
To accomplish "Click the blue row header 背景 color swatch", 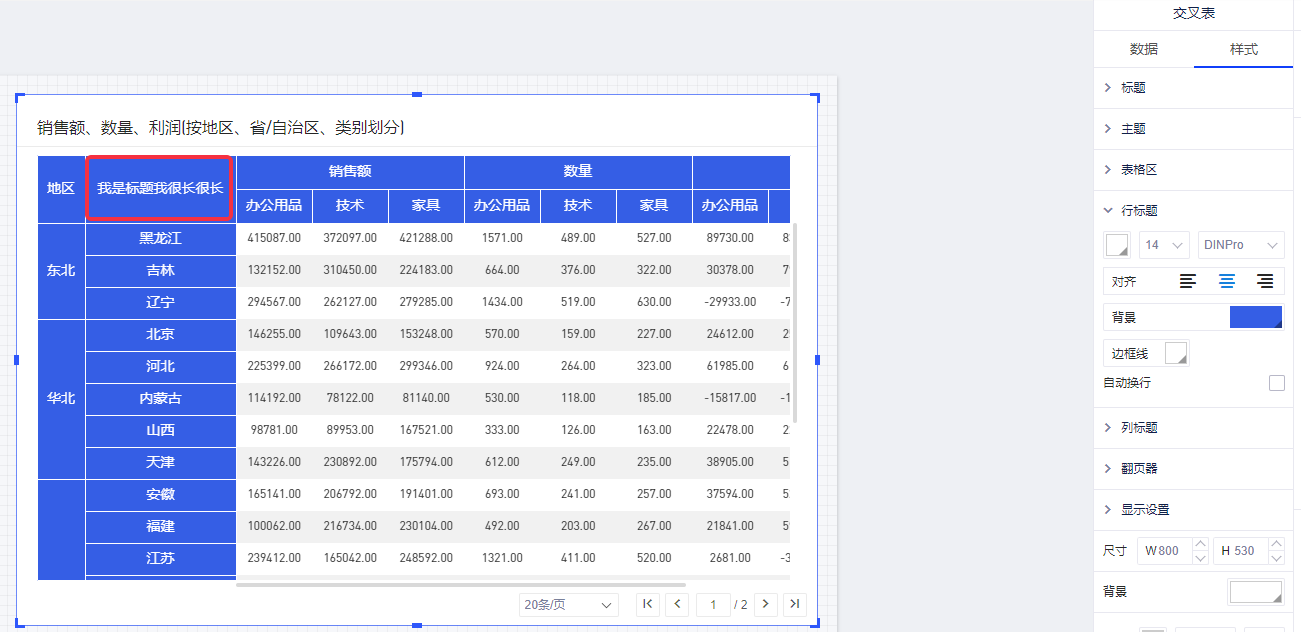I will click(1255, 317).
